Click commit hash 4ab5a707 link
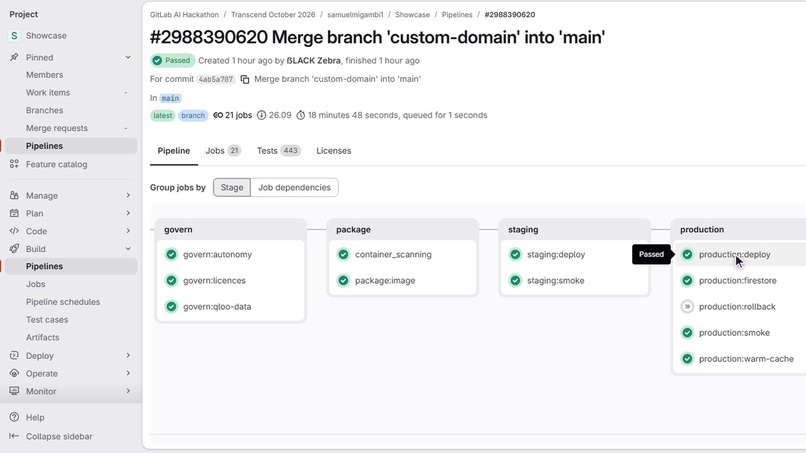This screenshot has width=806, height=453. tap(215, 79)
